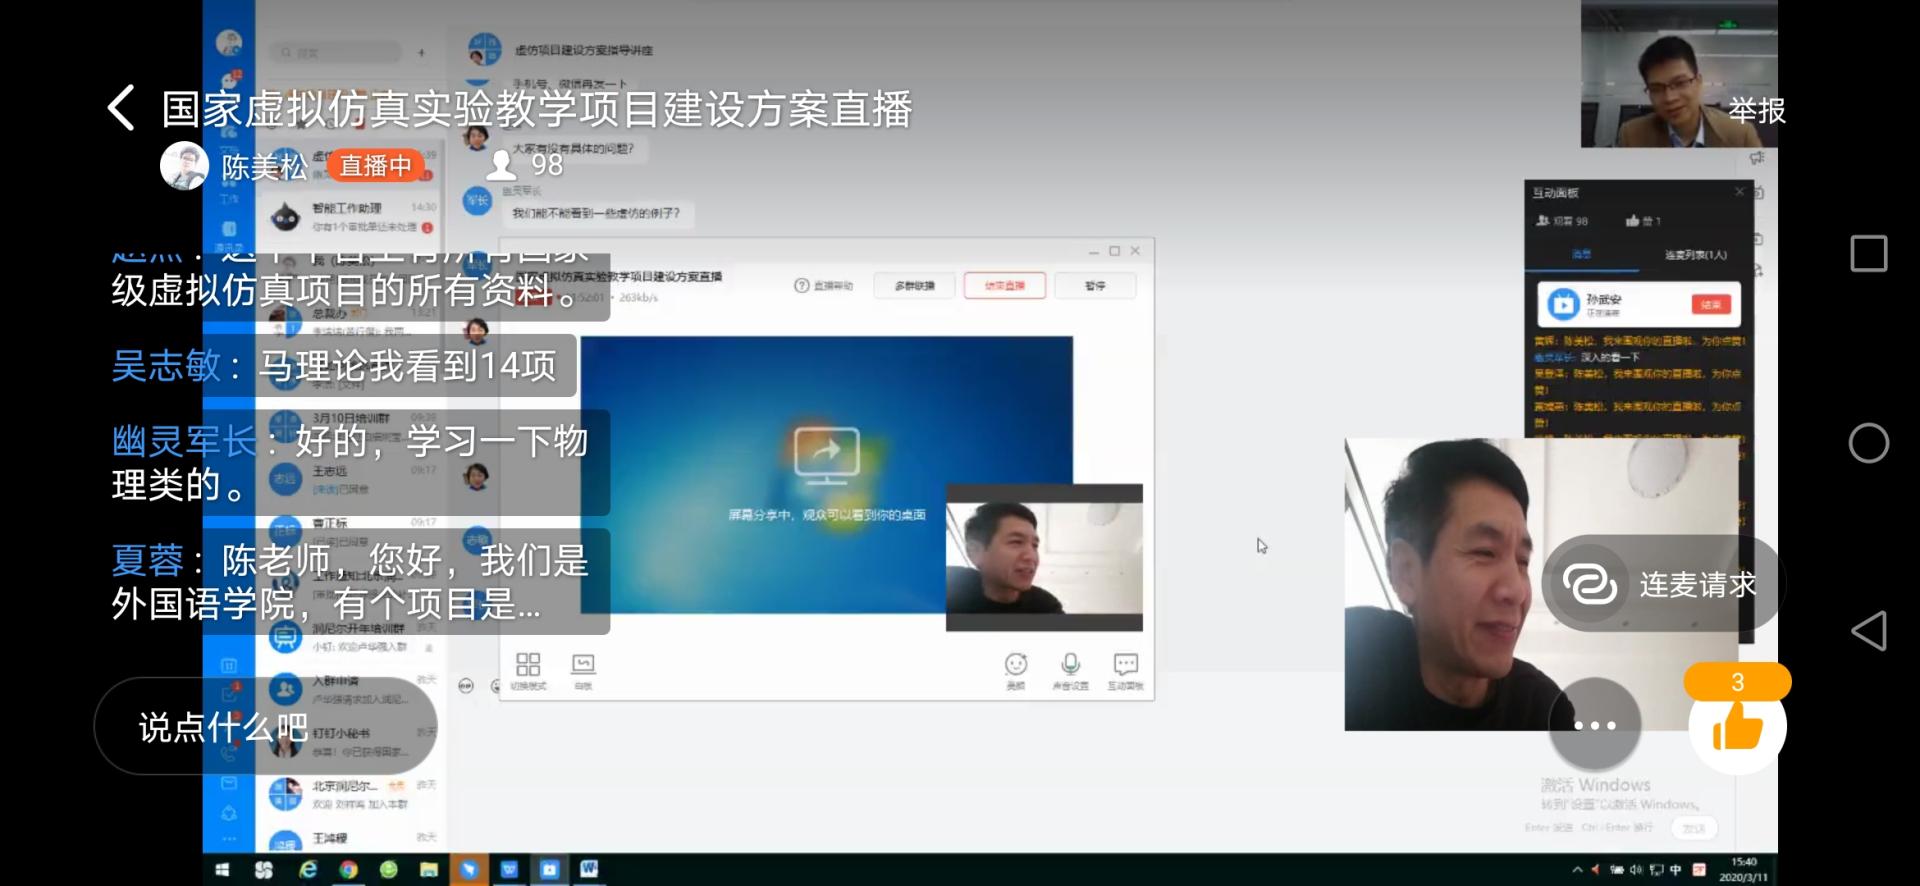Open the 王志远 conversation row
Image resolution: width=1920 pixels, height=886 pixels.
(x=350, y=479)
